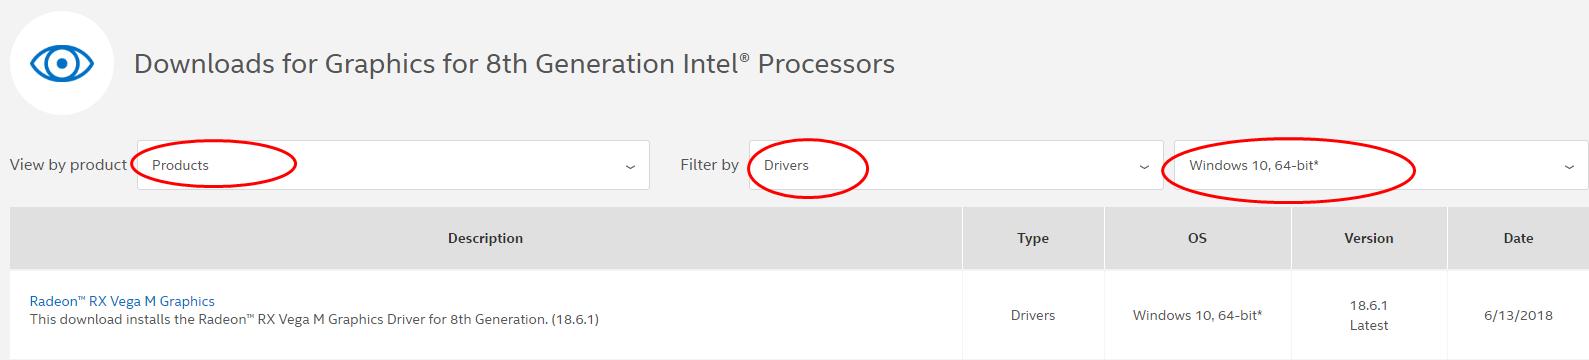Click the blue eye graphics icon
Screen dimensions: 1589x360
[x=62, y=64]
